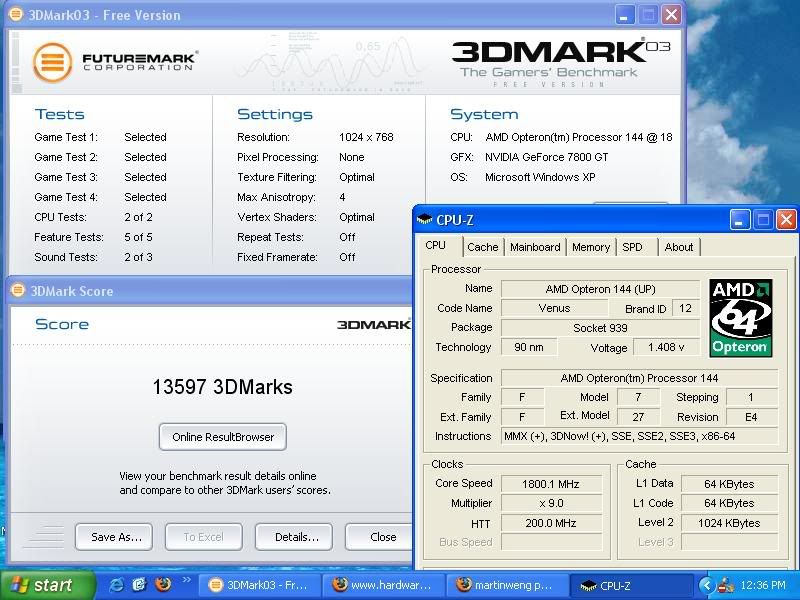Select the Memory tab in CPU-Z
800x600 pixels.
[591, 247]
